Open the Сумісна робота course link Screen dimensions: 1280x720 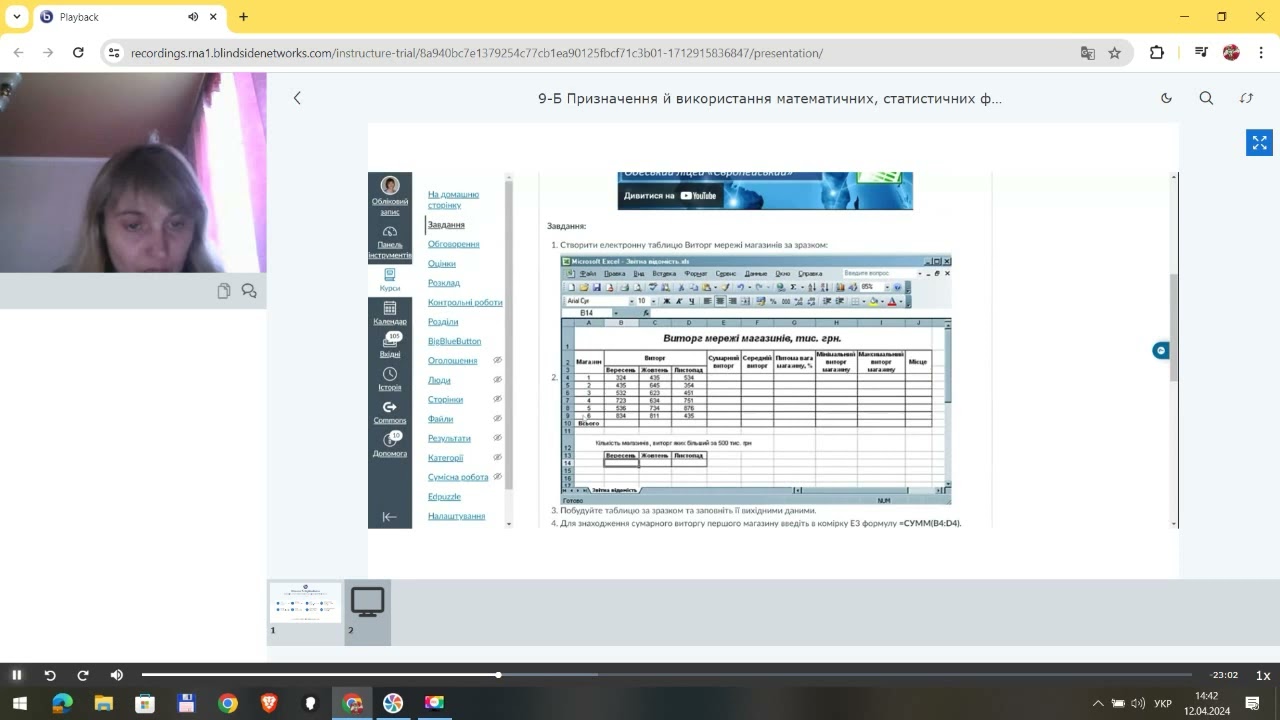(x=458, y=477)
